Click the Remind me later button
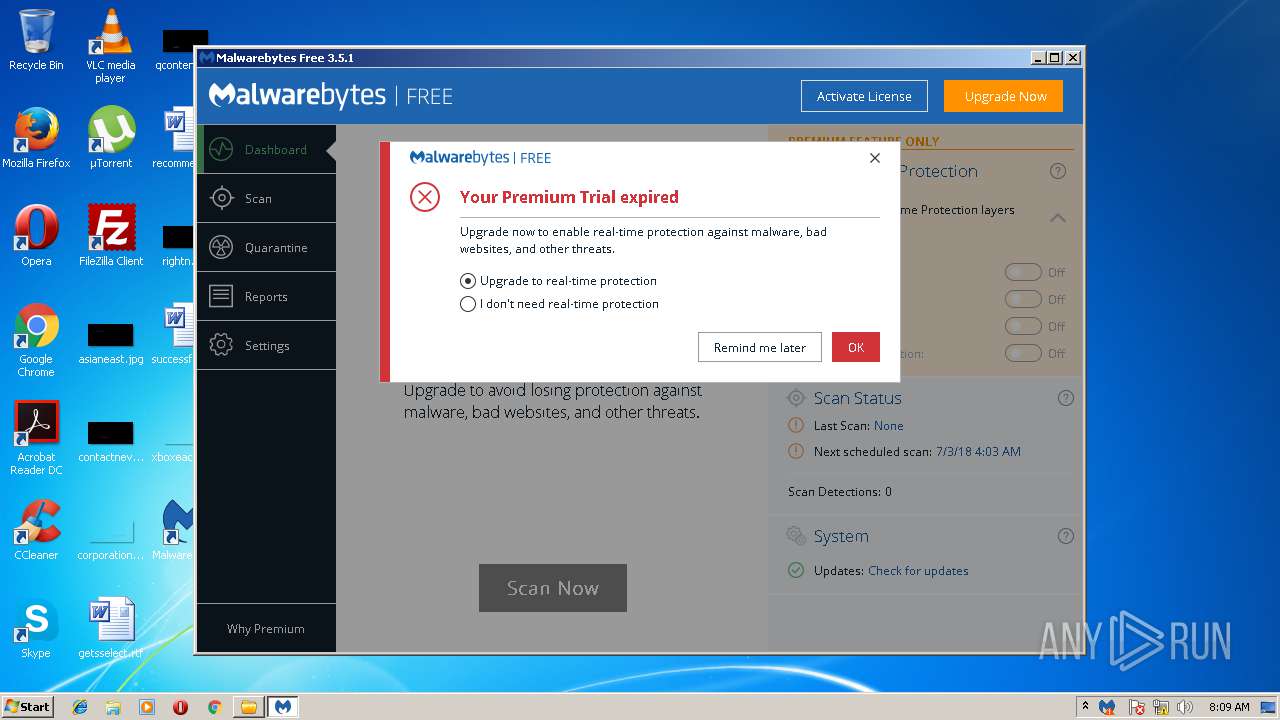The height and width of the screenshot is (720, 1280). tap(760, 347)
